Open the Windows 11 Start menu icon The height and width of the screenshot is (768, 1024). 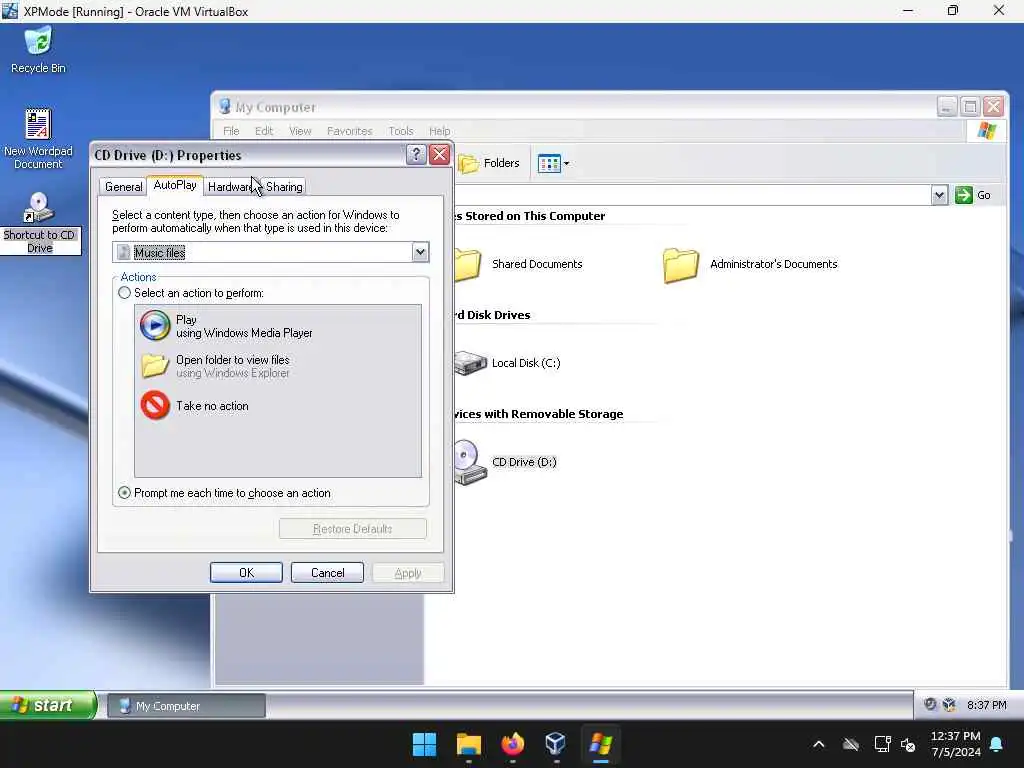[424, 744]
